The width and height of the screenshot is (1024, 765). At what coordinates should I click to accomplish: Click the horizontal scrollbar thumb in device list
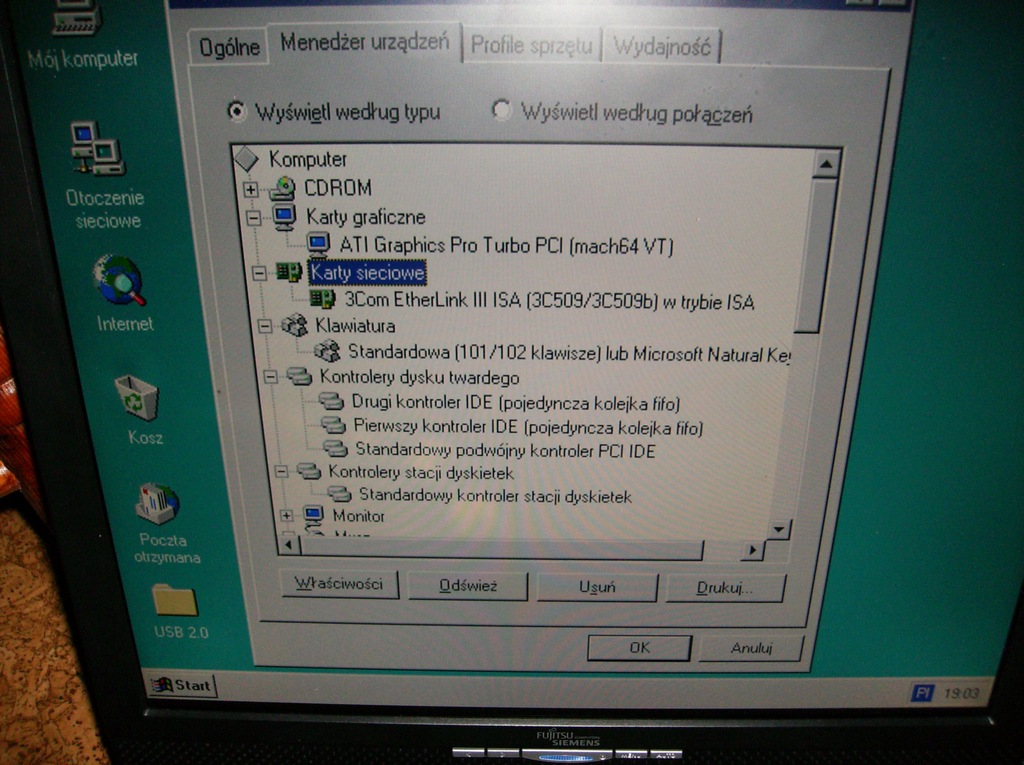(501, 549)
